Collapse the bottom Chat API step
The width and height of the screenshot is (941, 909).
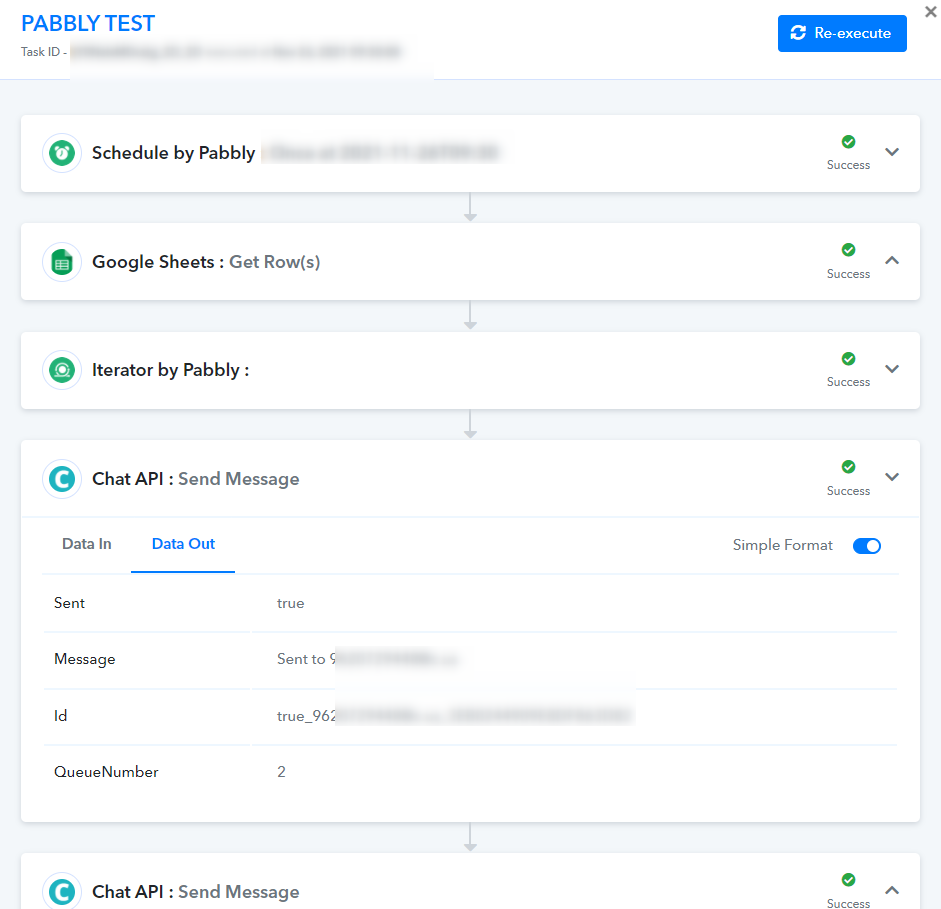click(893, 890)
